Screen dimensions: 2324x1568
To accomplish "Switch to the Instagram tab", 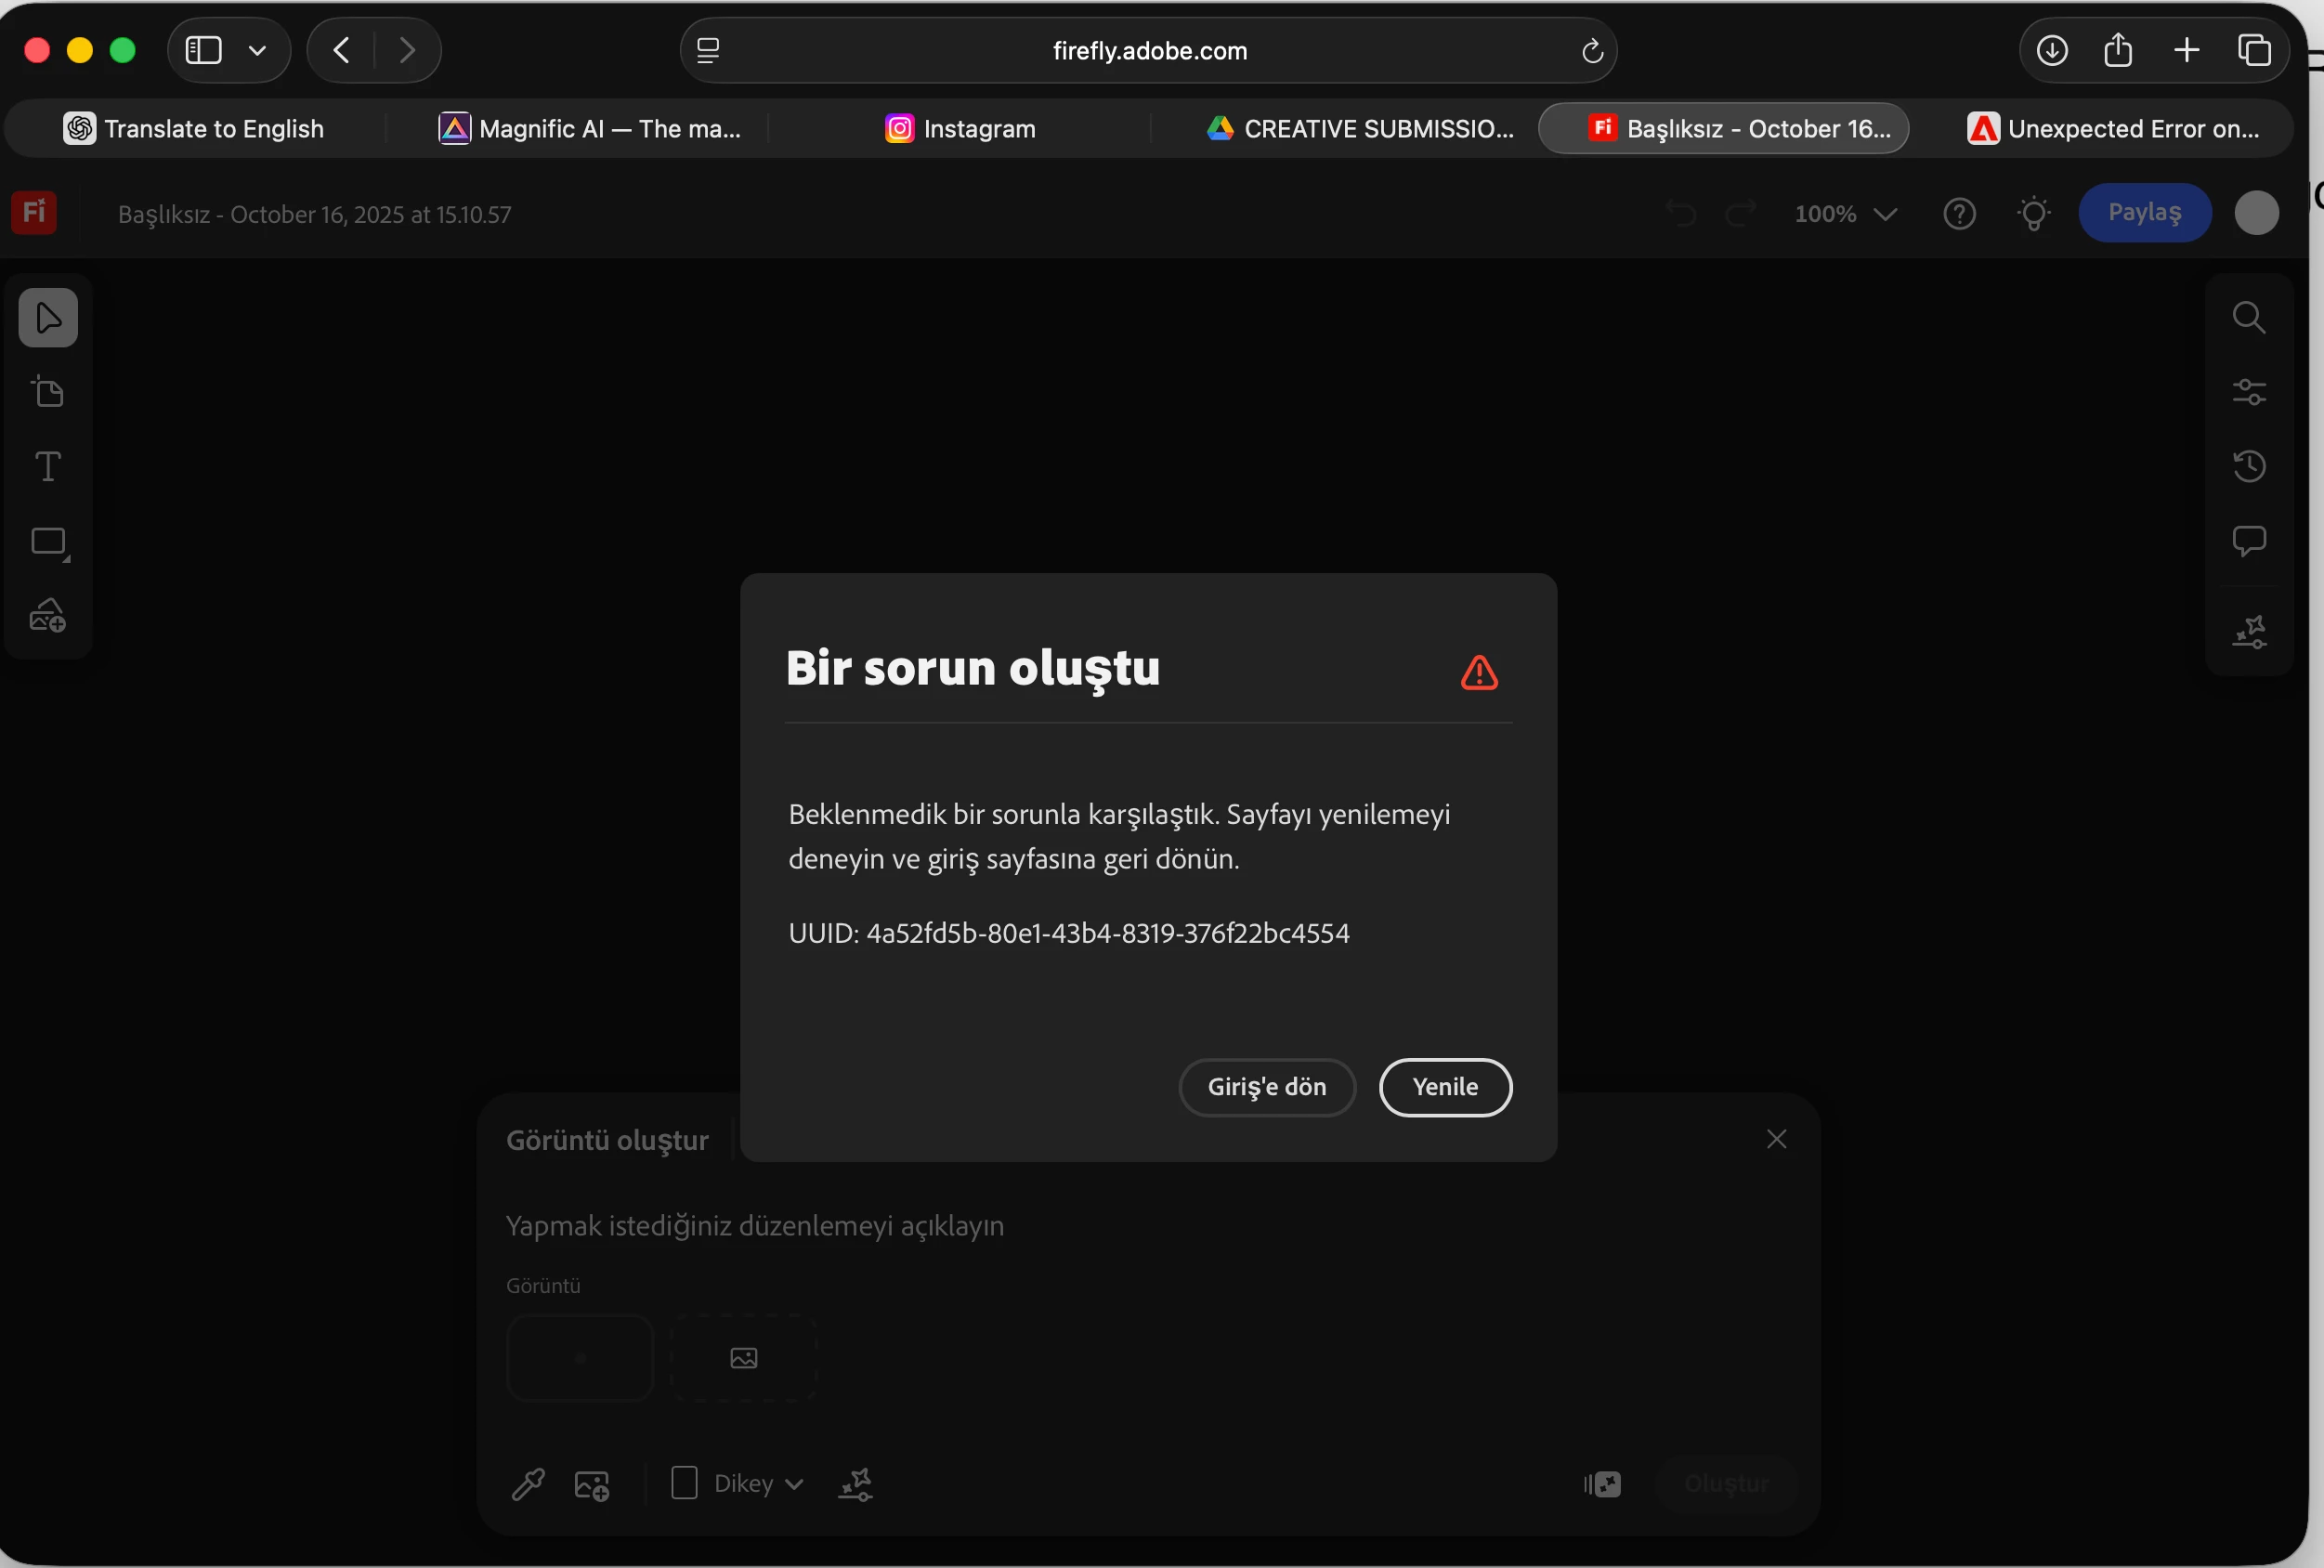I will click(960, 129).
